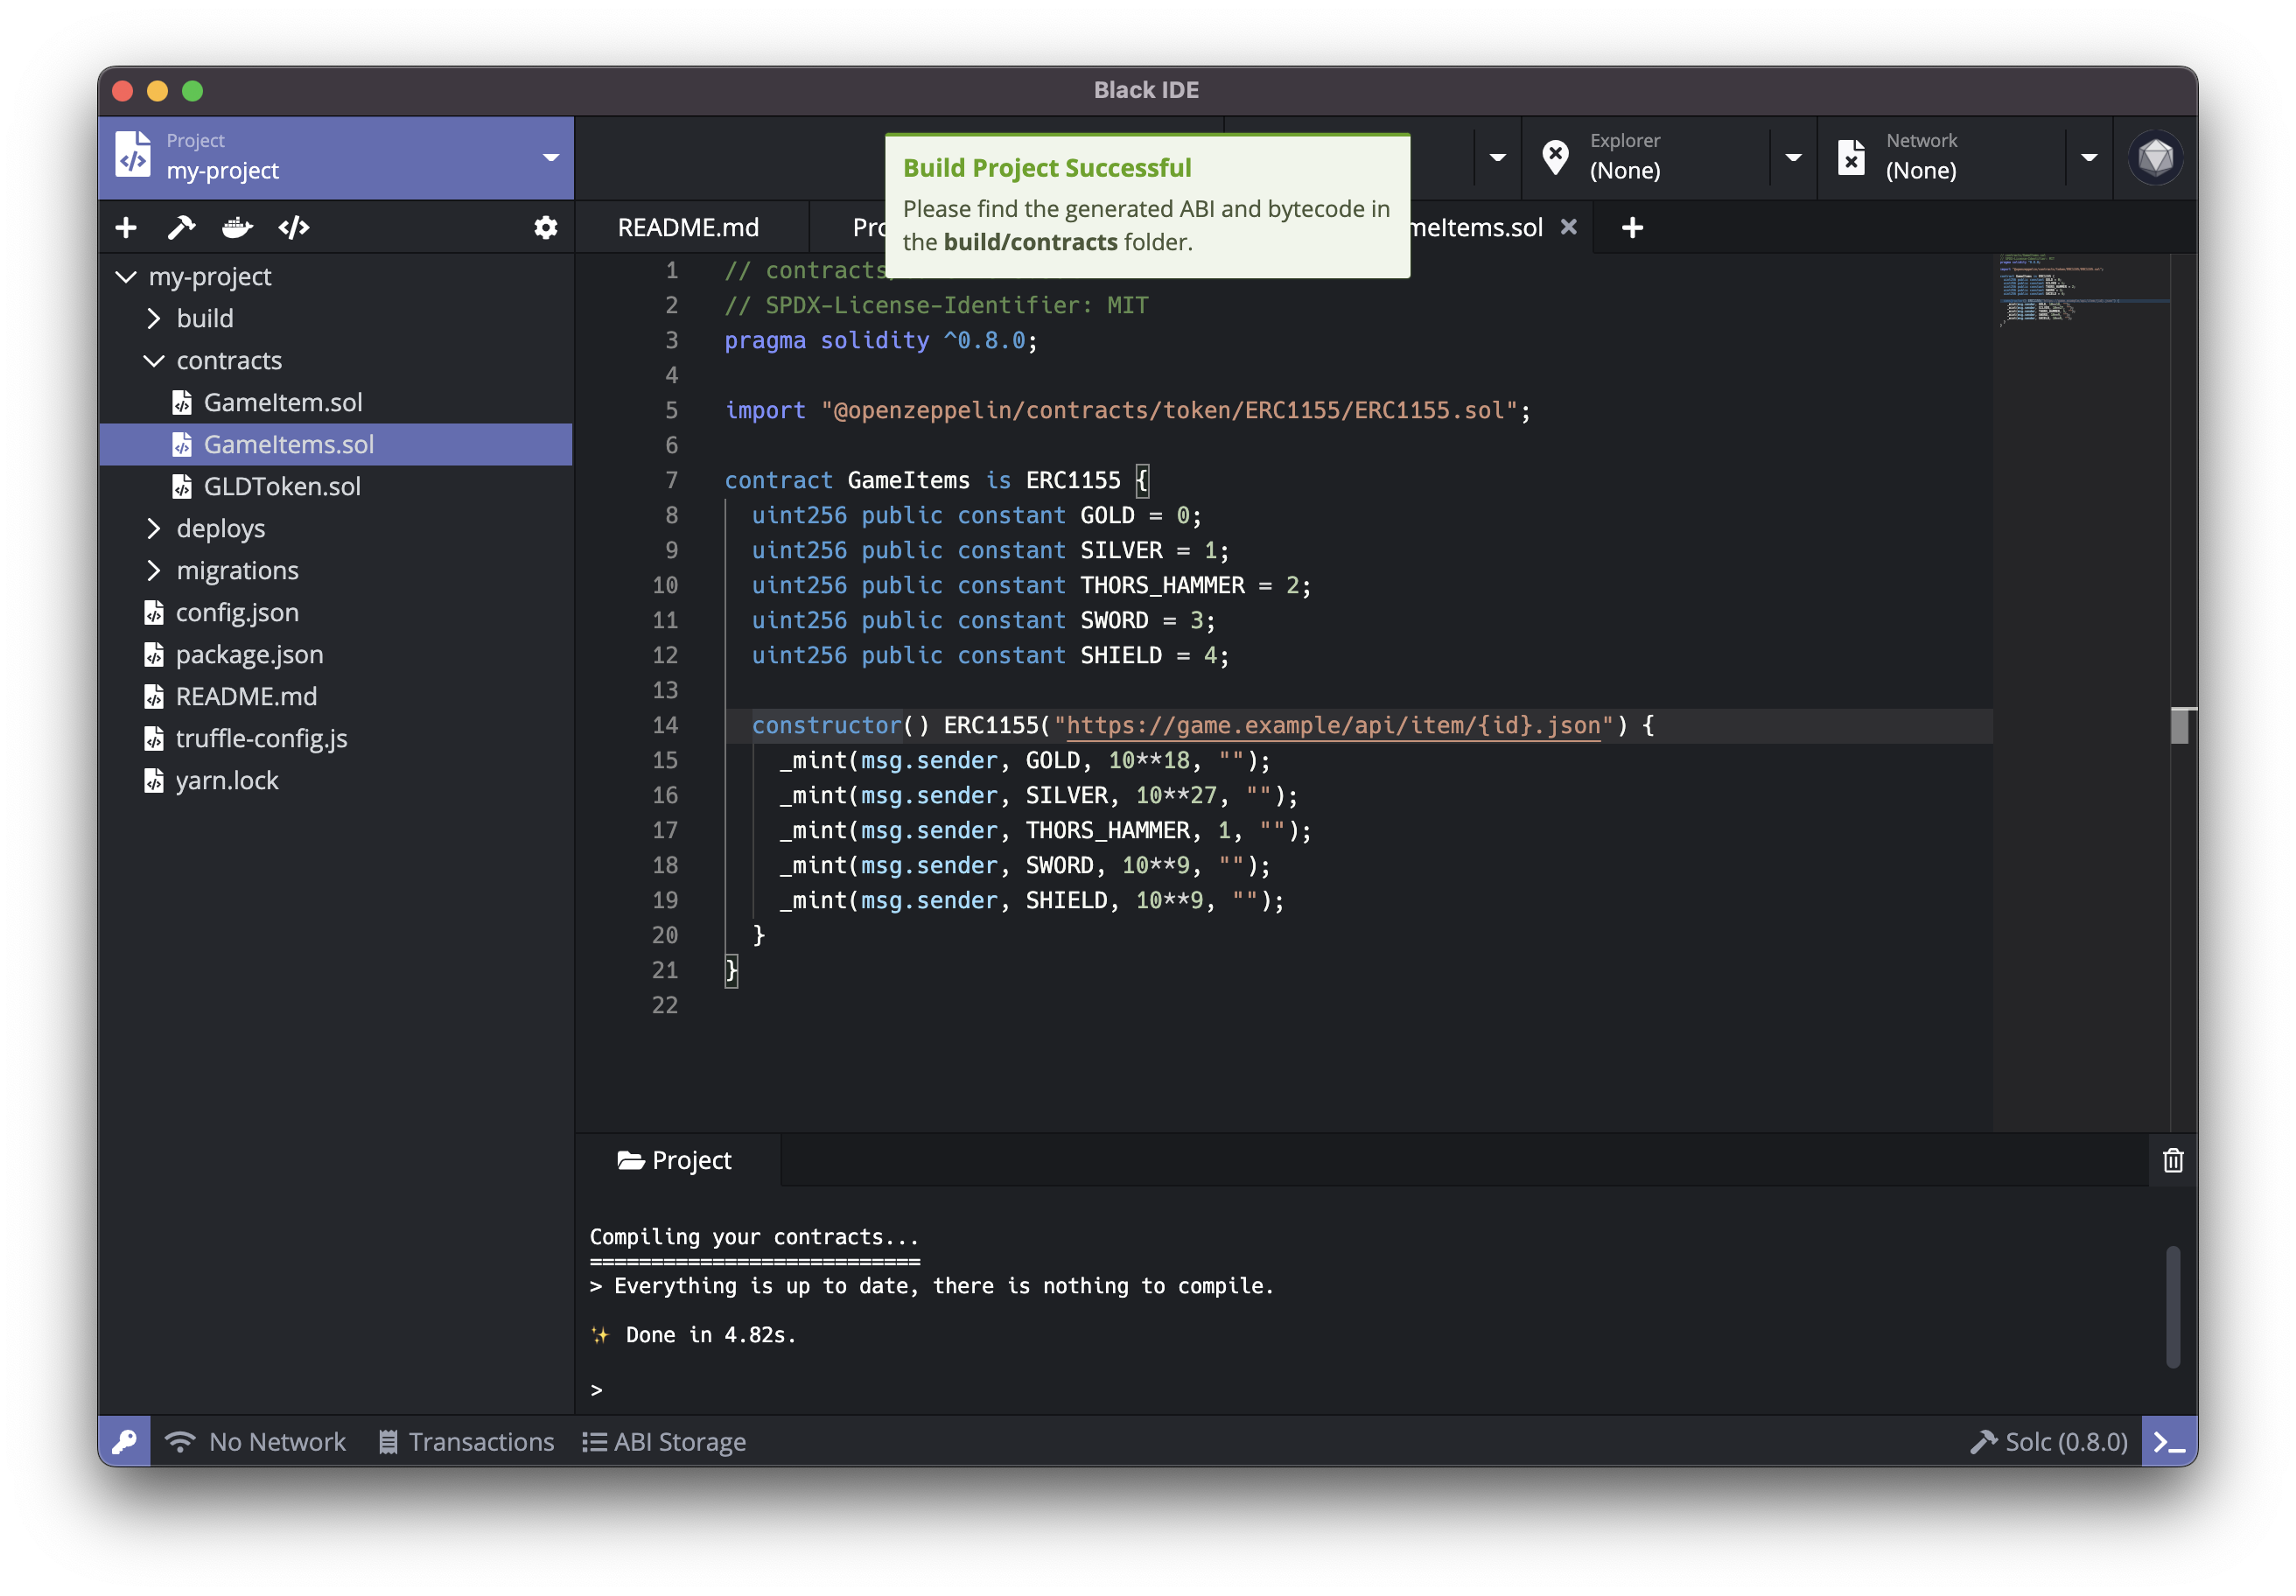2296x1596 pixels.
Task: Open the Network dropdown arrow
Action: [2088, 157]
